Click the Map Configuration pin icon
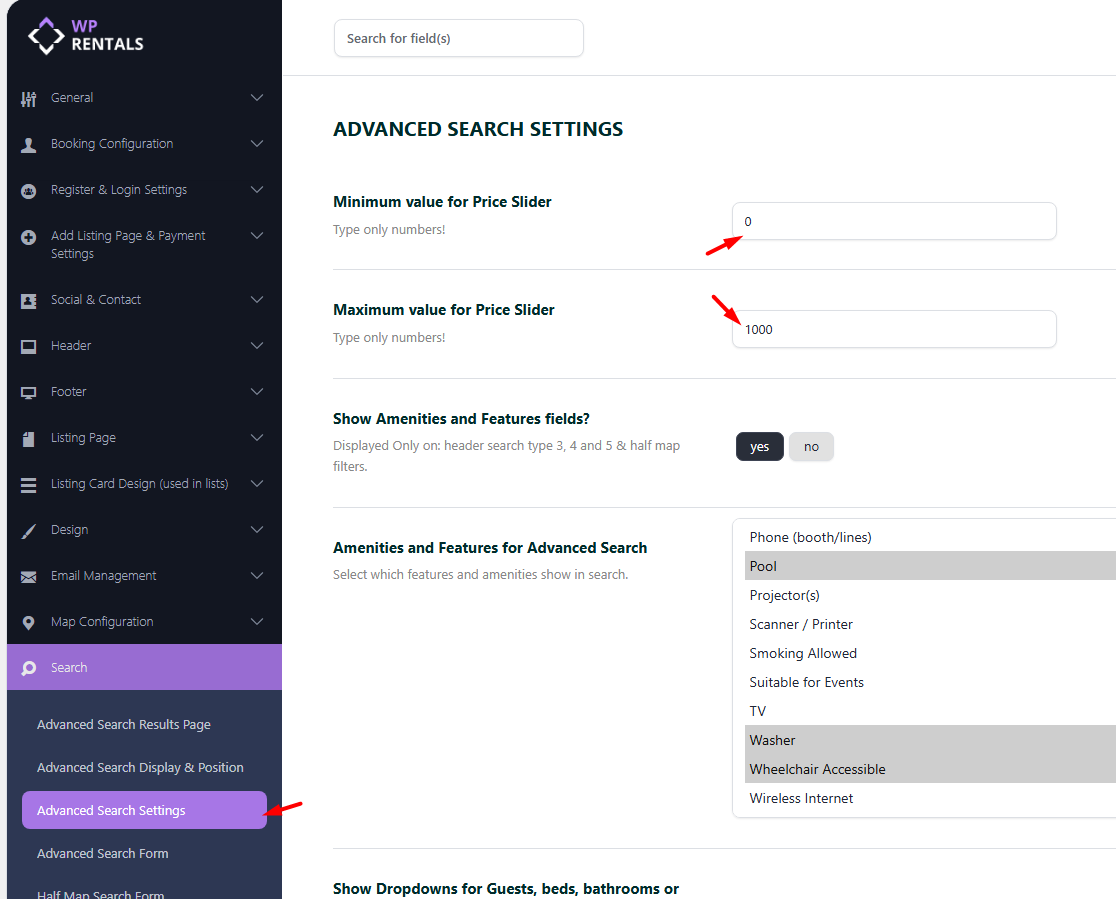 coord(29,622)
